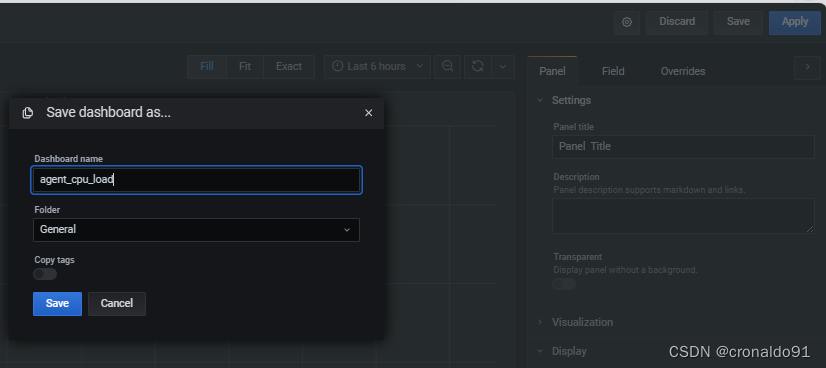Select the Fill view mode
826x368 pixels.
pos(207,66)
